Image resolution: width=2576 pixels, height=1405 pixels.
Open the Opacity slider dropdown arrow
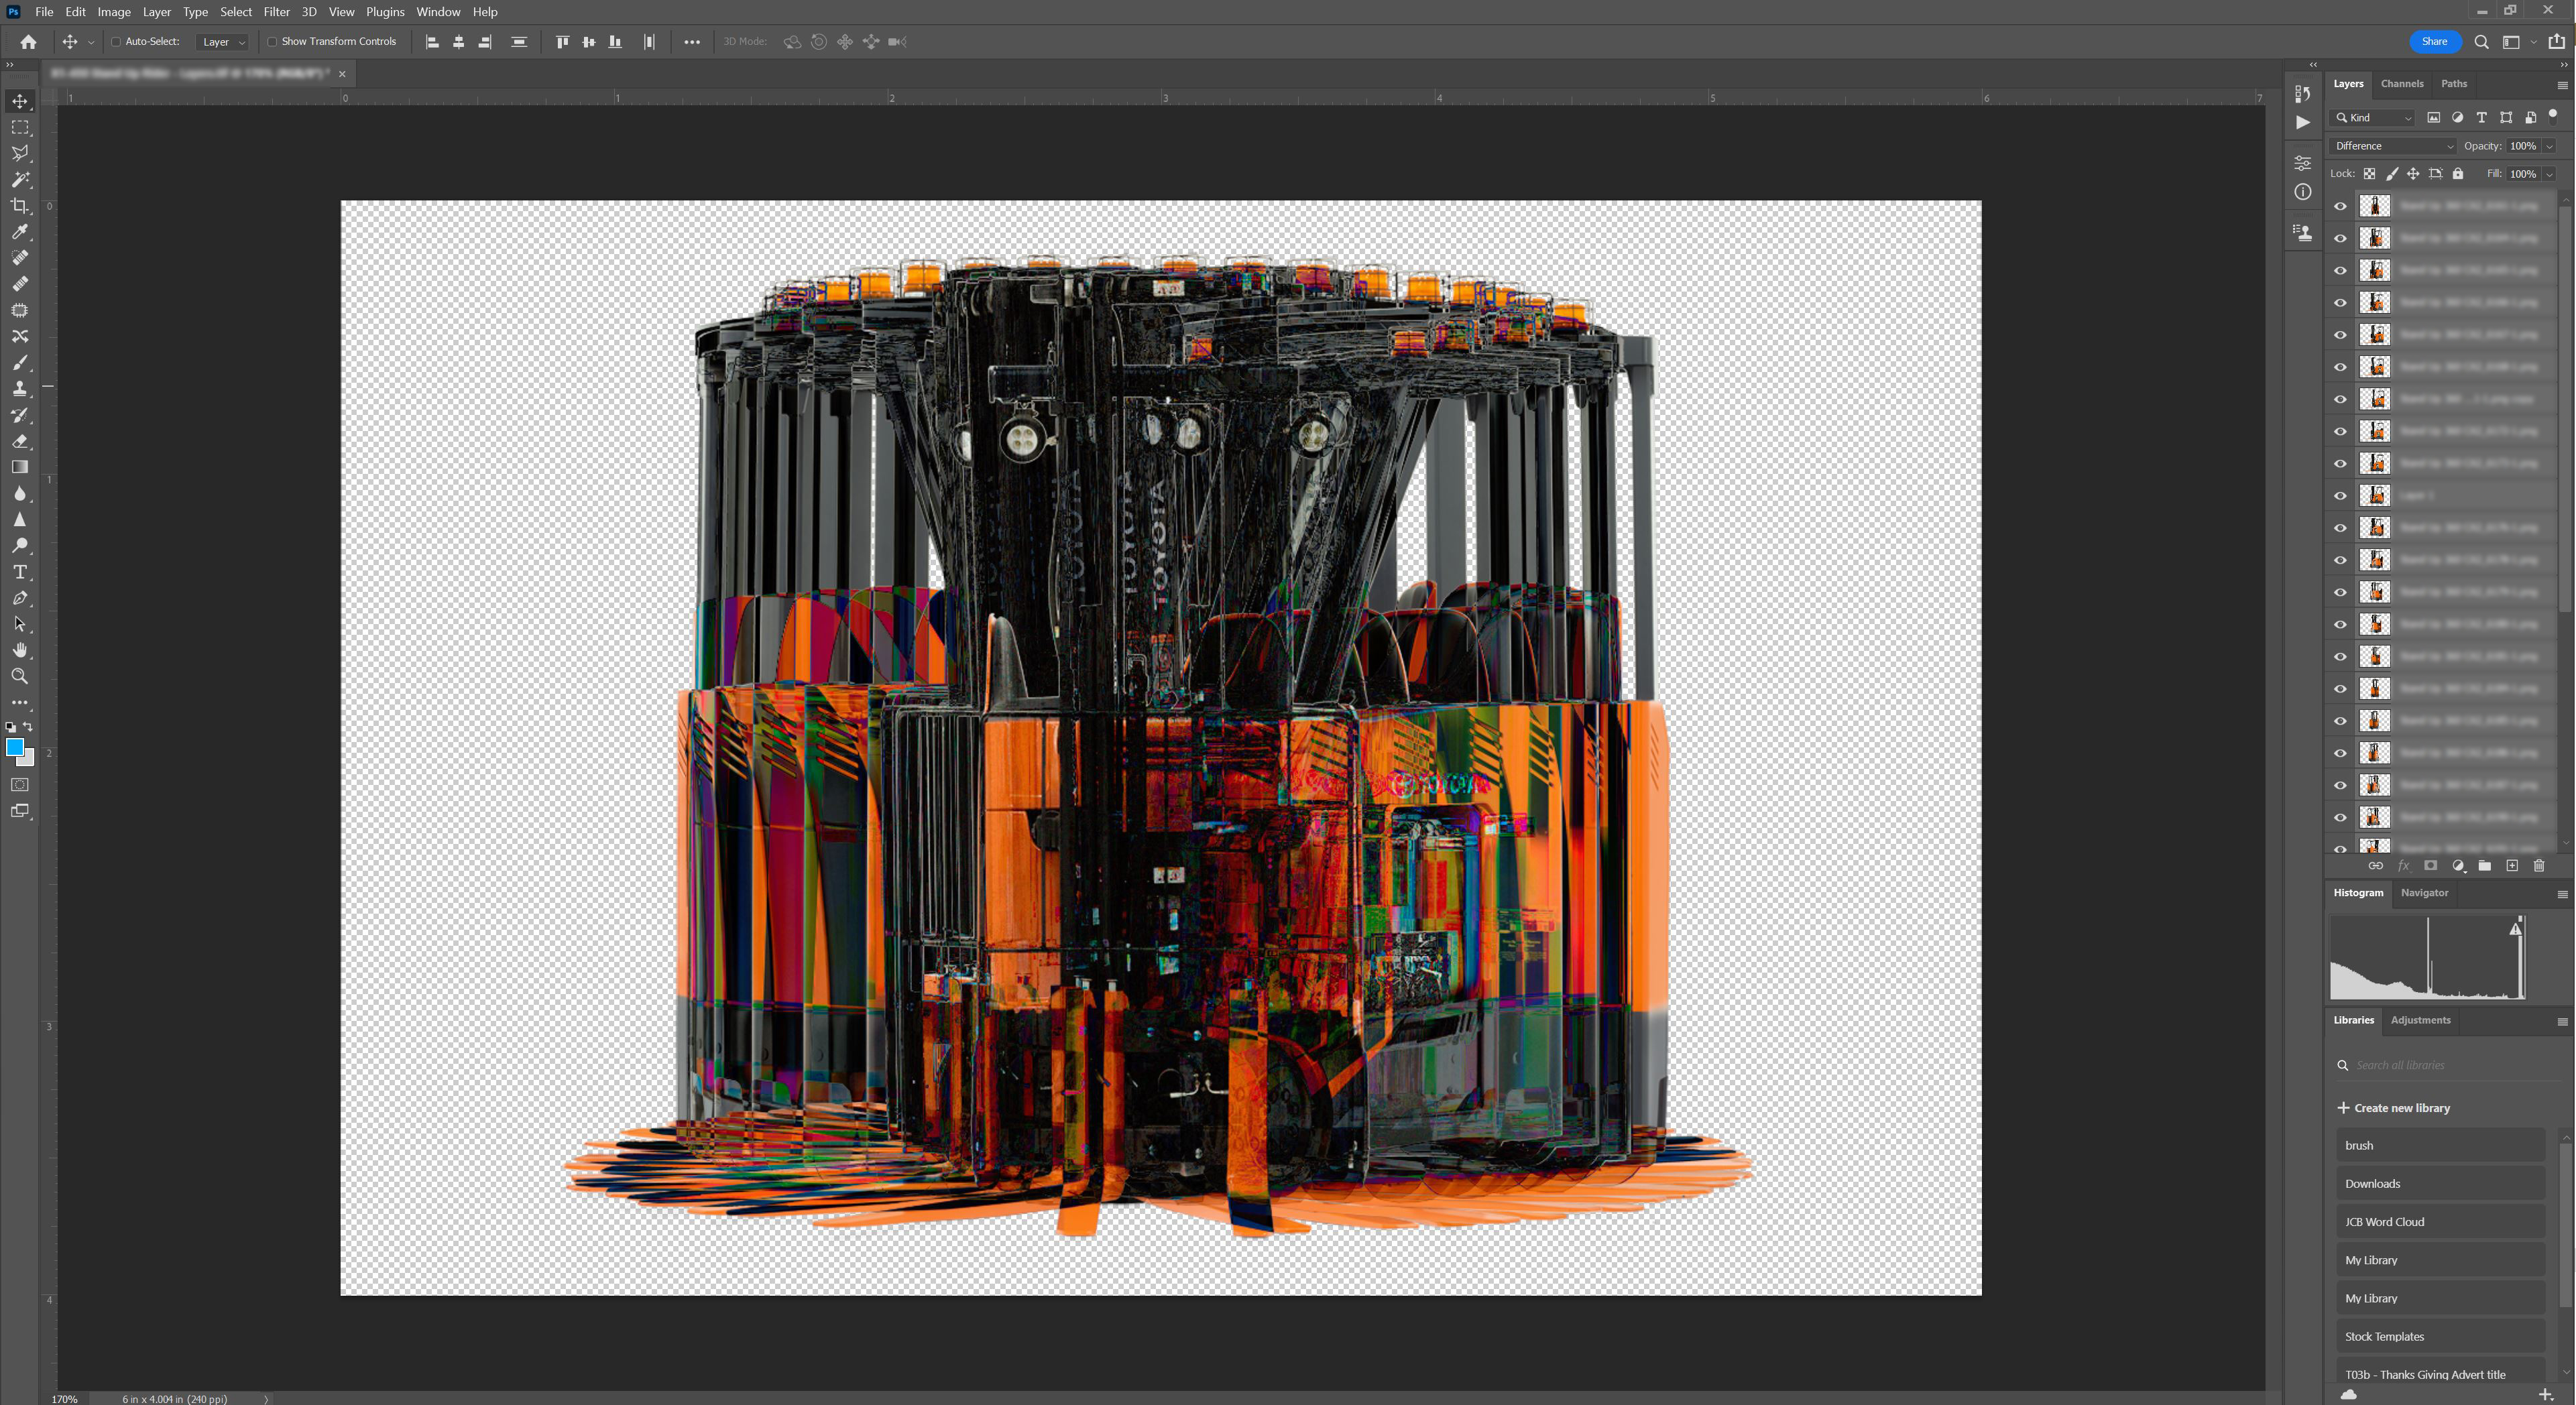[x=2550, y=146]
